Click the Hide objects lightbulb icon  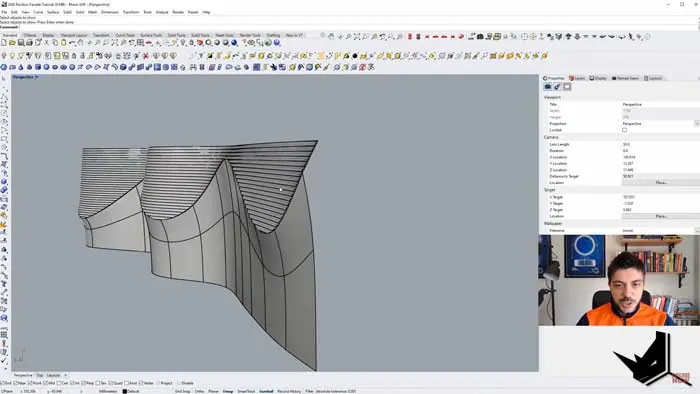pyautogui.click(x=4, y=56)
